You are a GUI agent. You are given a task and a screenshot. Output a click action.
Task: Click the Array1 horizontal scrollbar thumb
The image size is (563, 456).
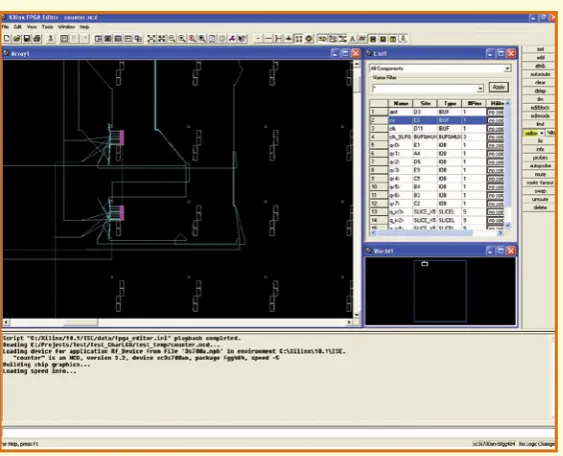[81, 322]
